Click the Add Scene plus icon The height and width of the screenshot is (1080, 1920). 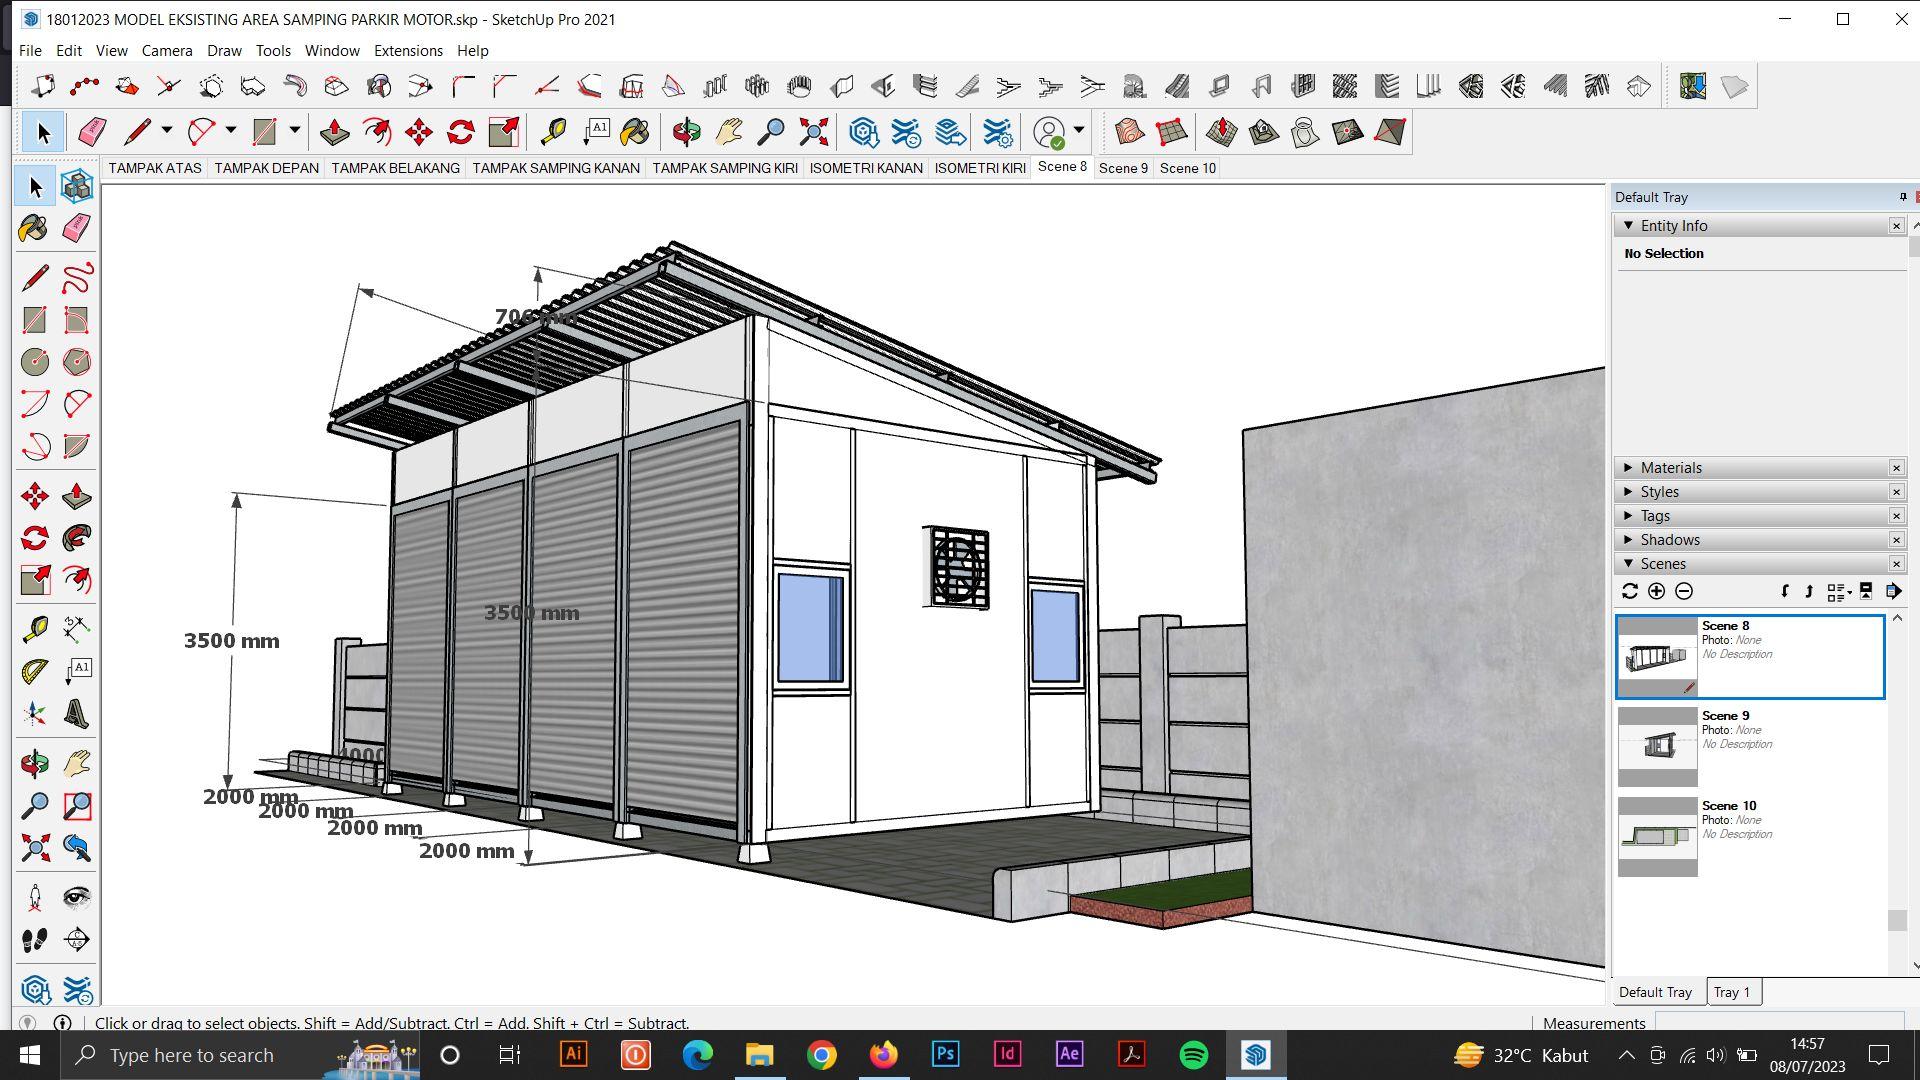coord(1656,592)
